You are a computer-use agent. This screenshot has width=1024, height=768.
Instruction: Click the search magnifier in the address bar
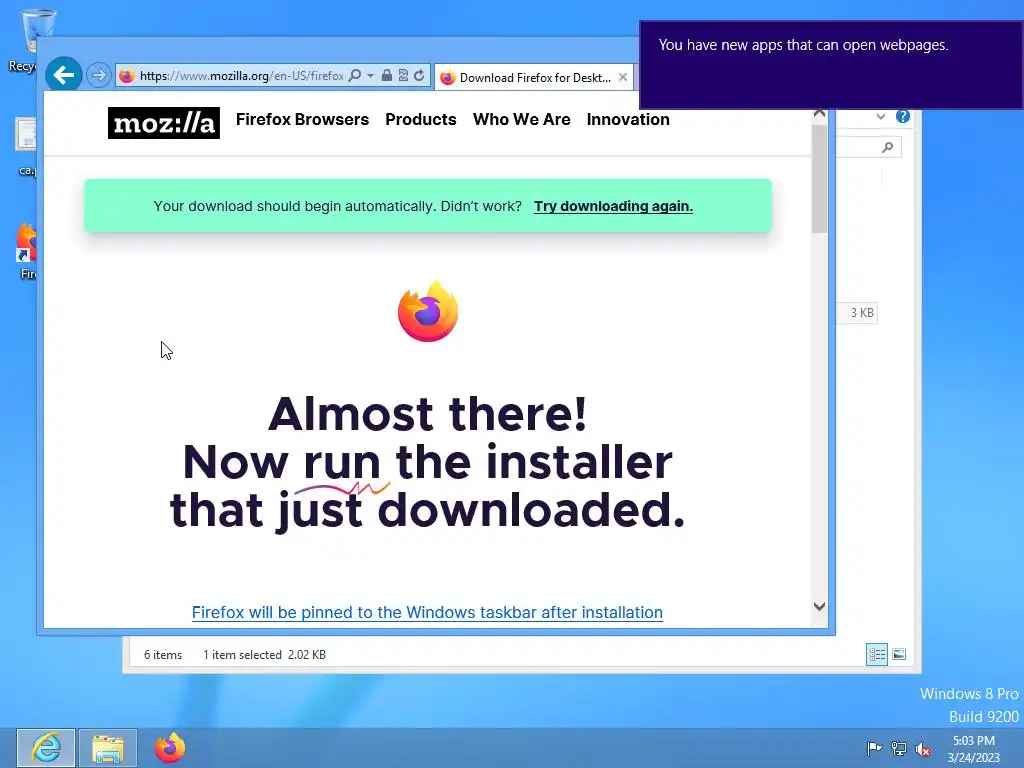[355, 75]
